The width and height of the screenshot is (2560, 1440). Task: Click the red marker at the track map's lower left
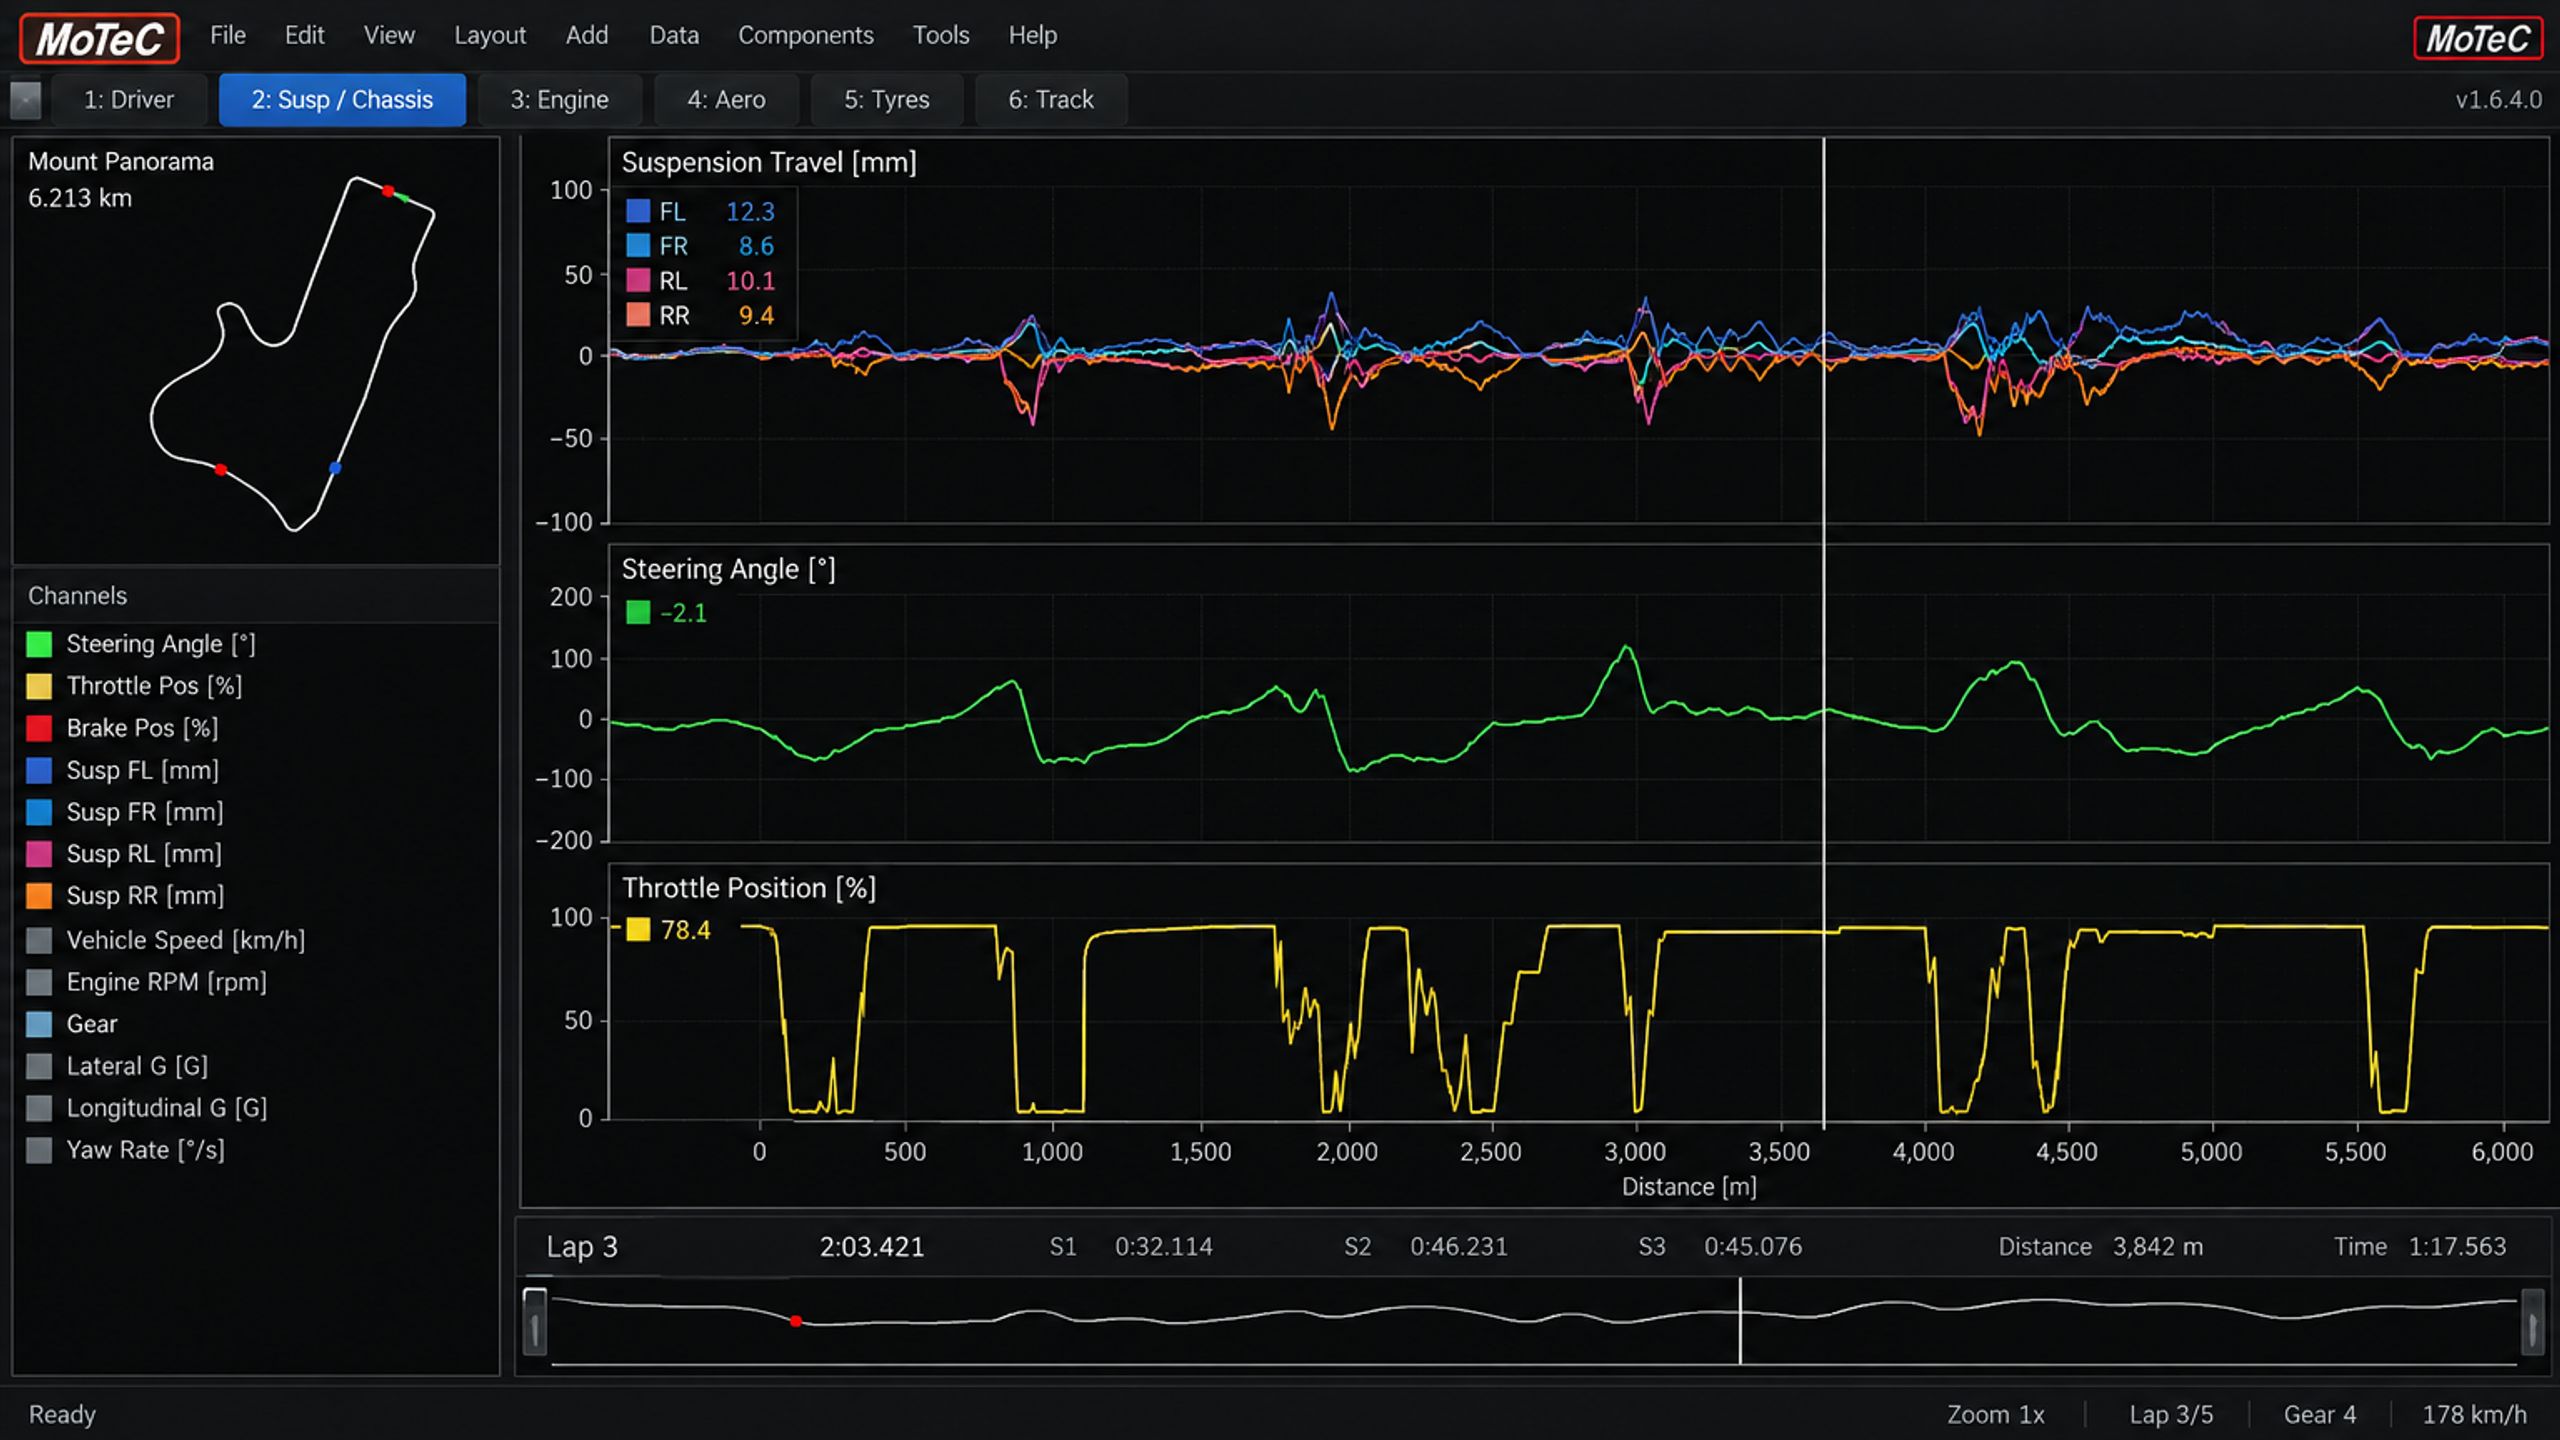click(221, 469)
